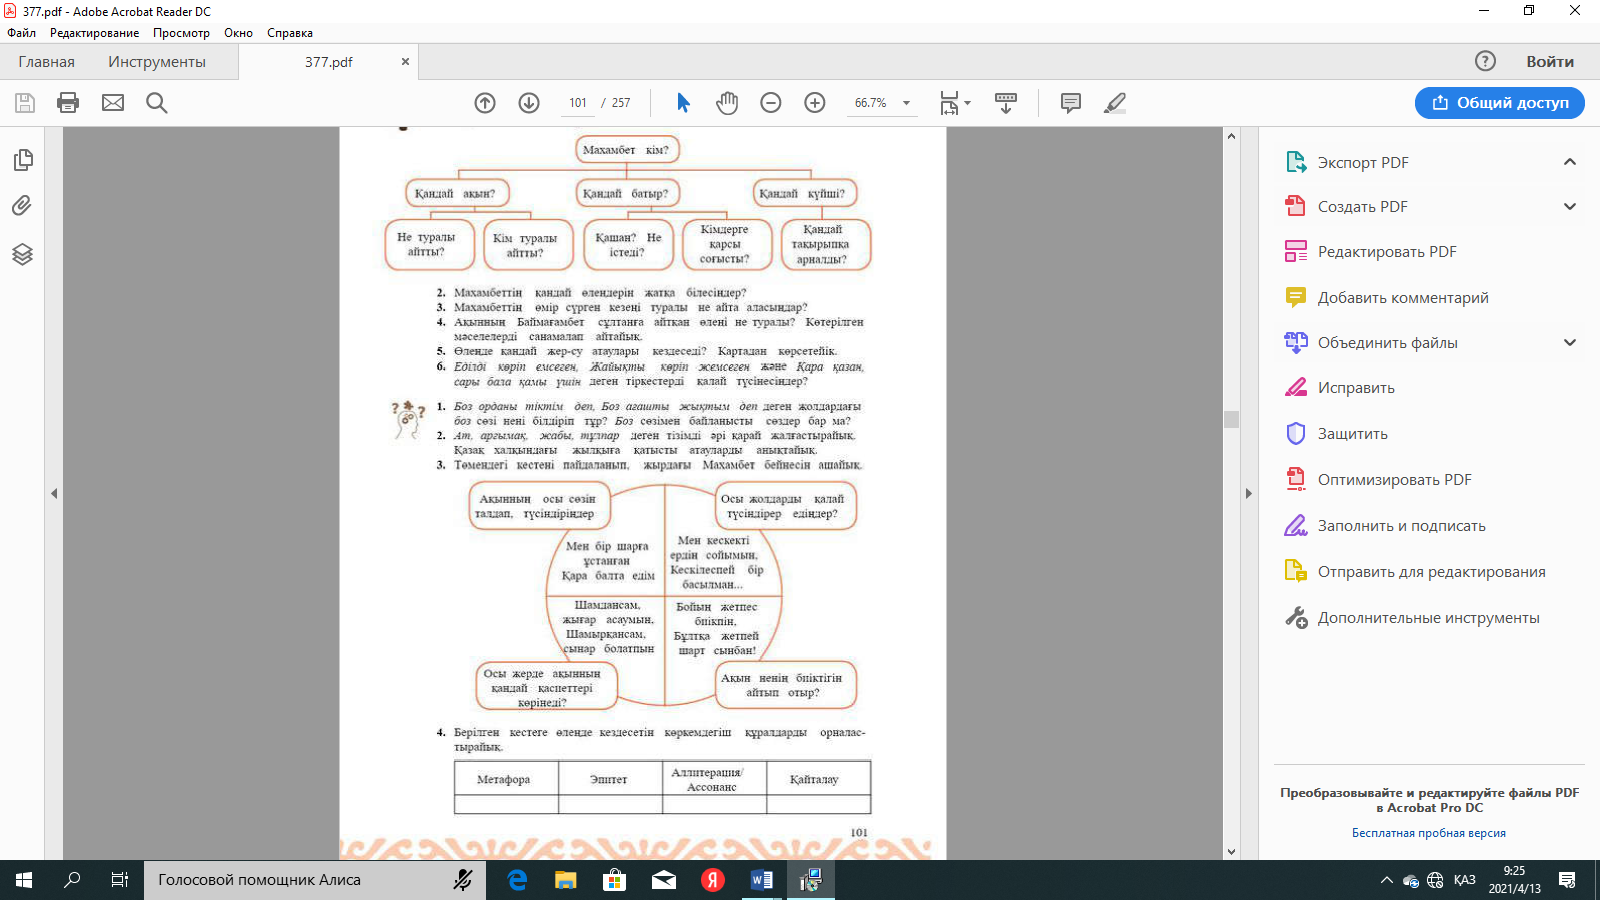The image size is (1600, 900).
Task: Open Заполнить и подписать tool
Action: (1401, 526)
